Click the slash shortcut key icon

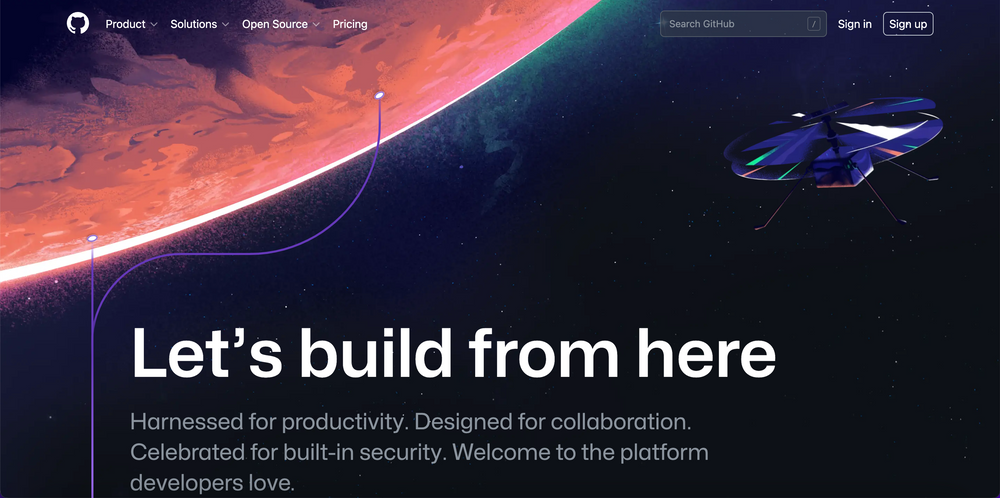[x=813, y=24]
